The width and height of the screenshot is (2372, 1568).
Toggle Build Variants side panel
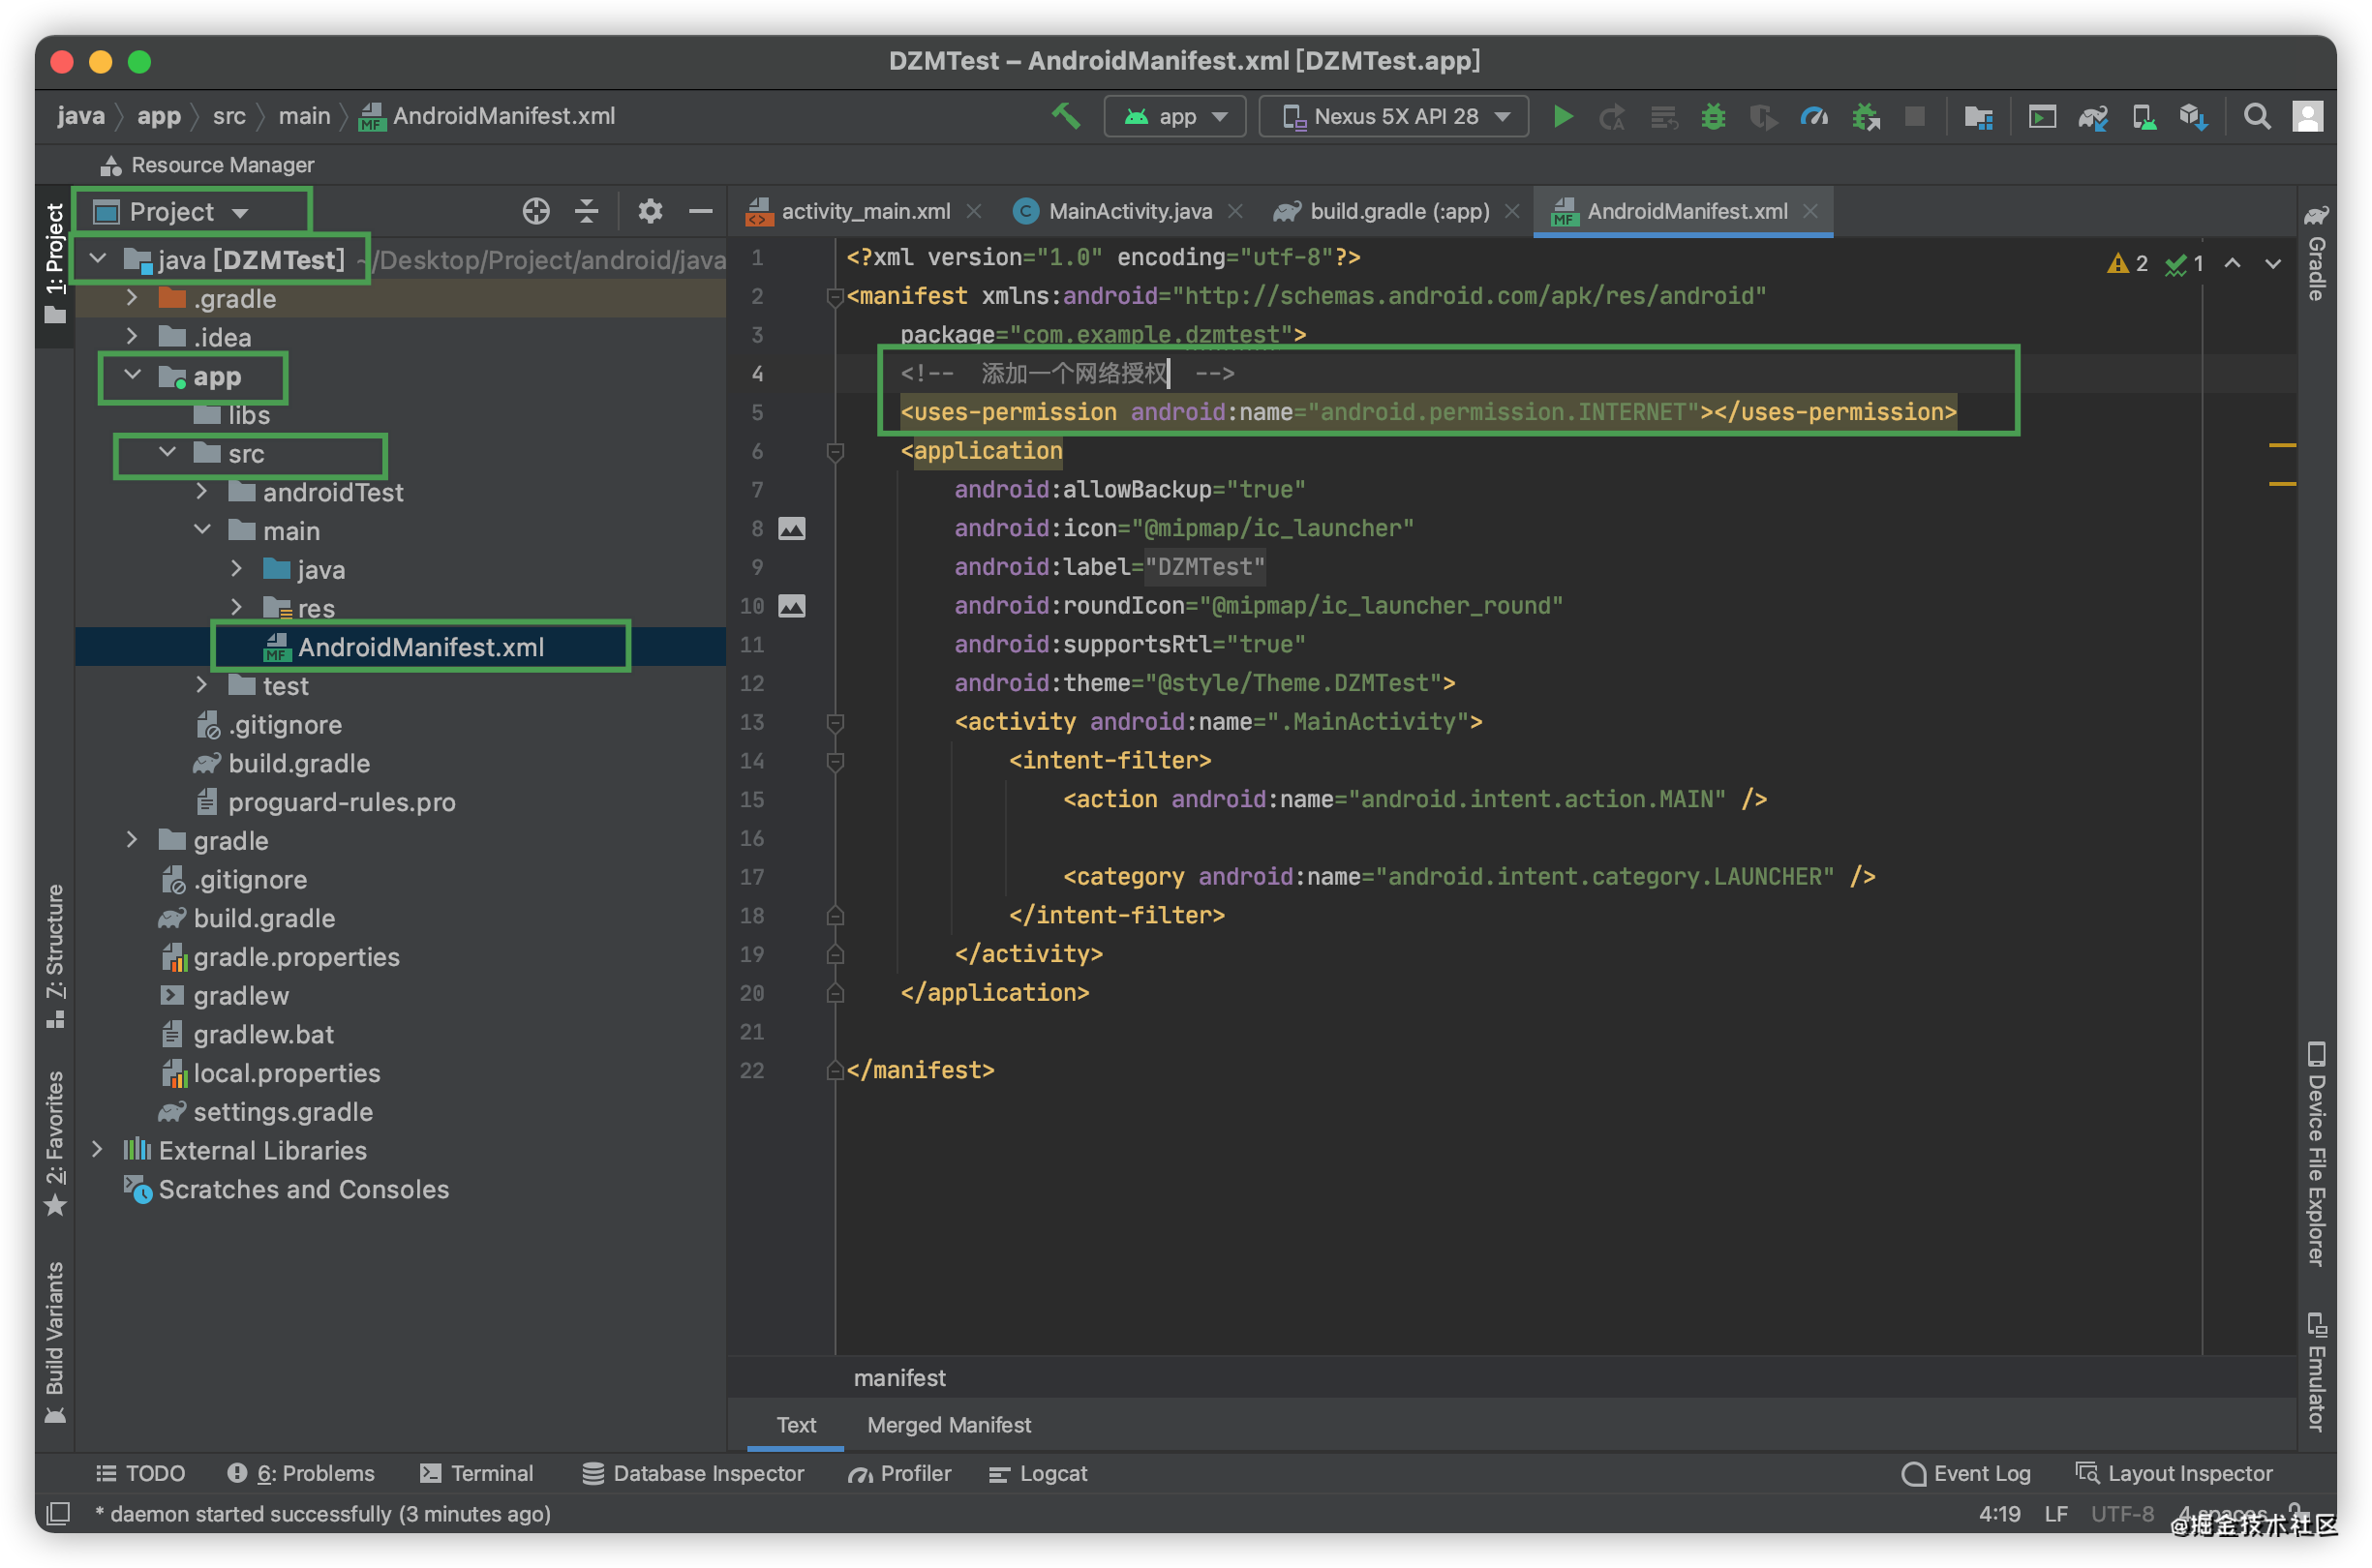point(55,1342)
